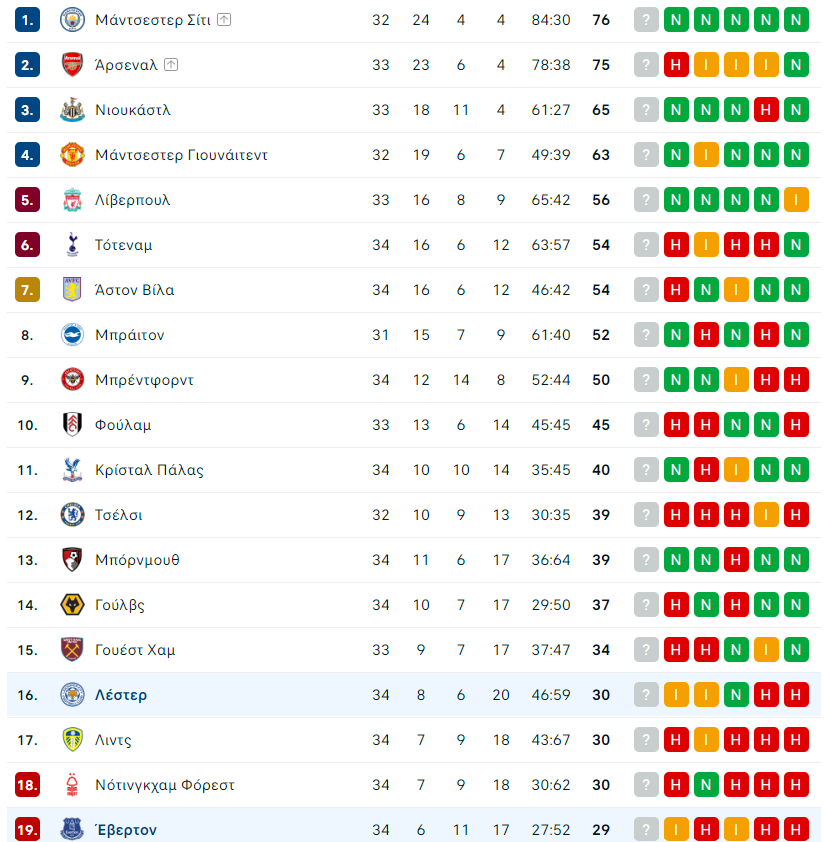This screenshot has height=842, width=826.
Task: Click Liverpool's orange draw form badge
Action: coord(797,200)
